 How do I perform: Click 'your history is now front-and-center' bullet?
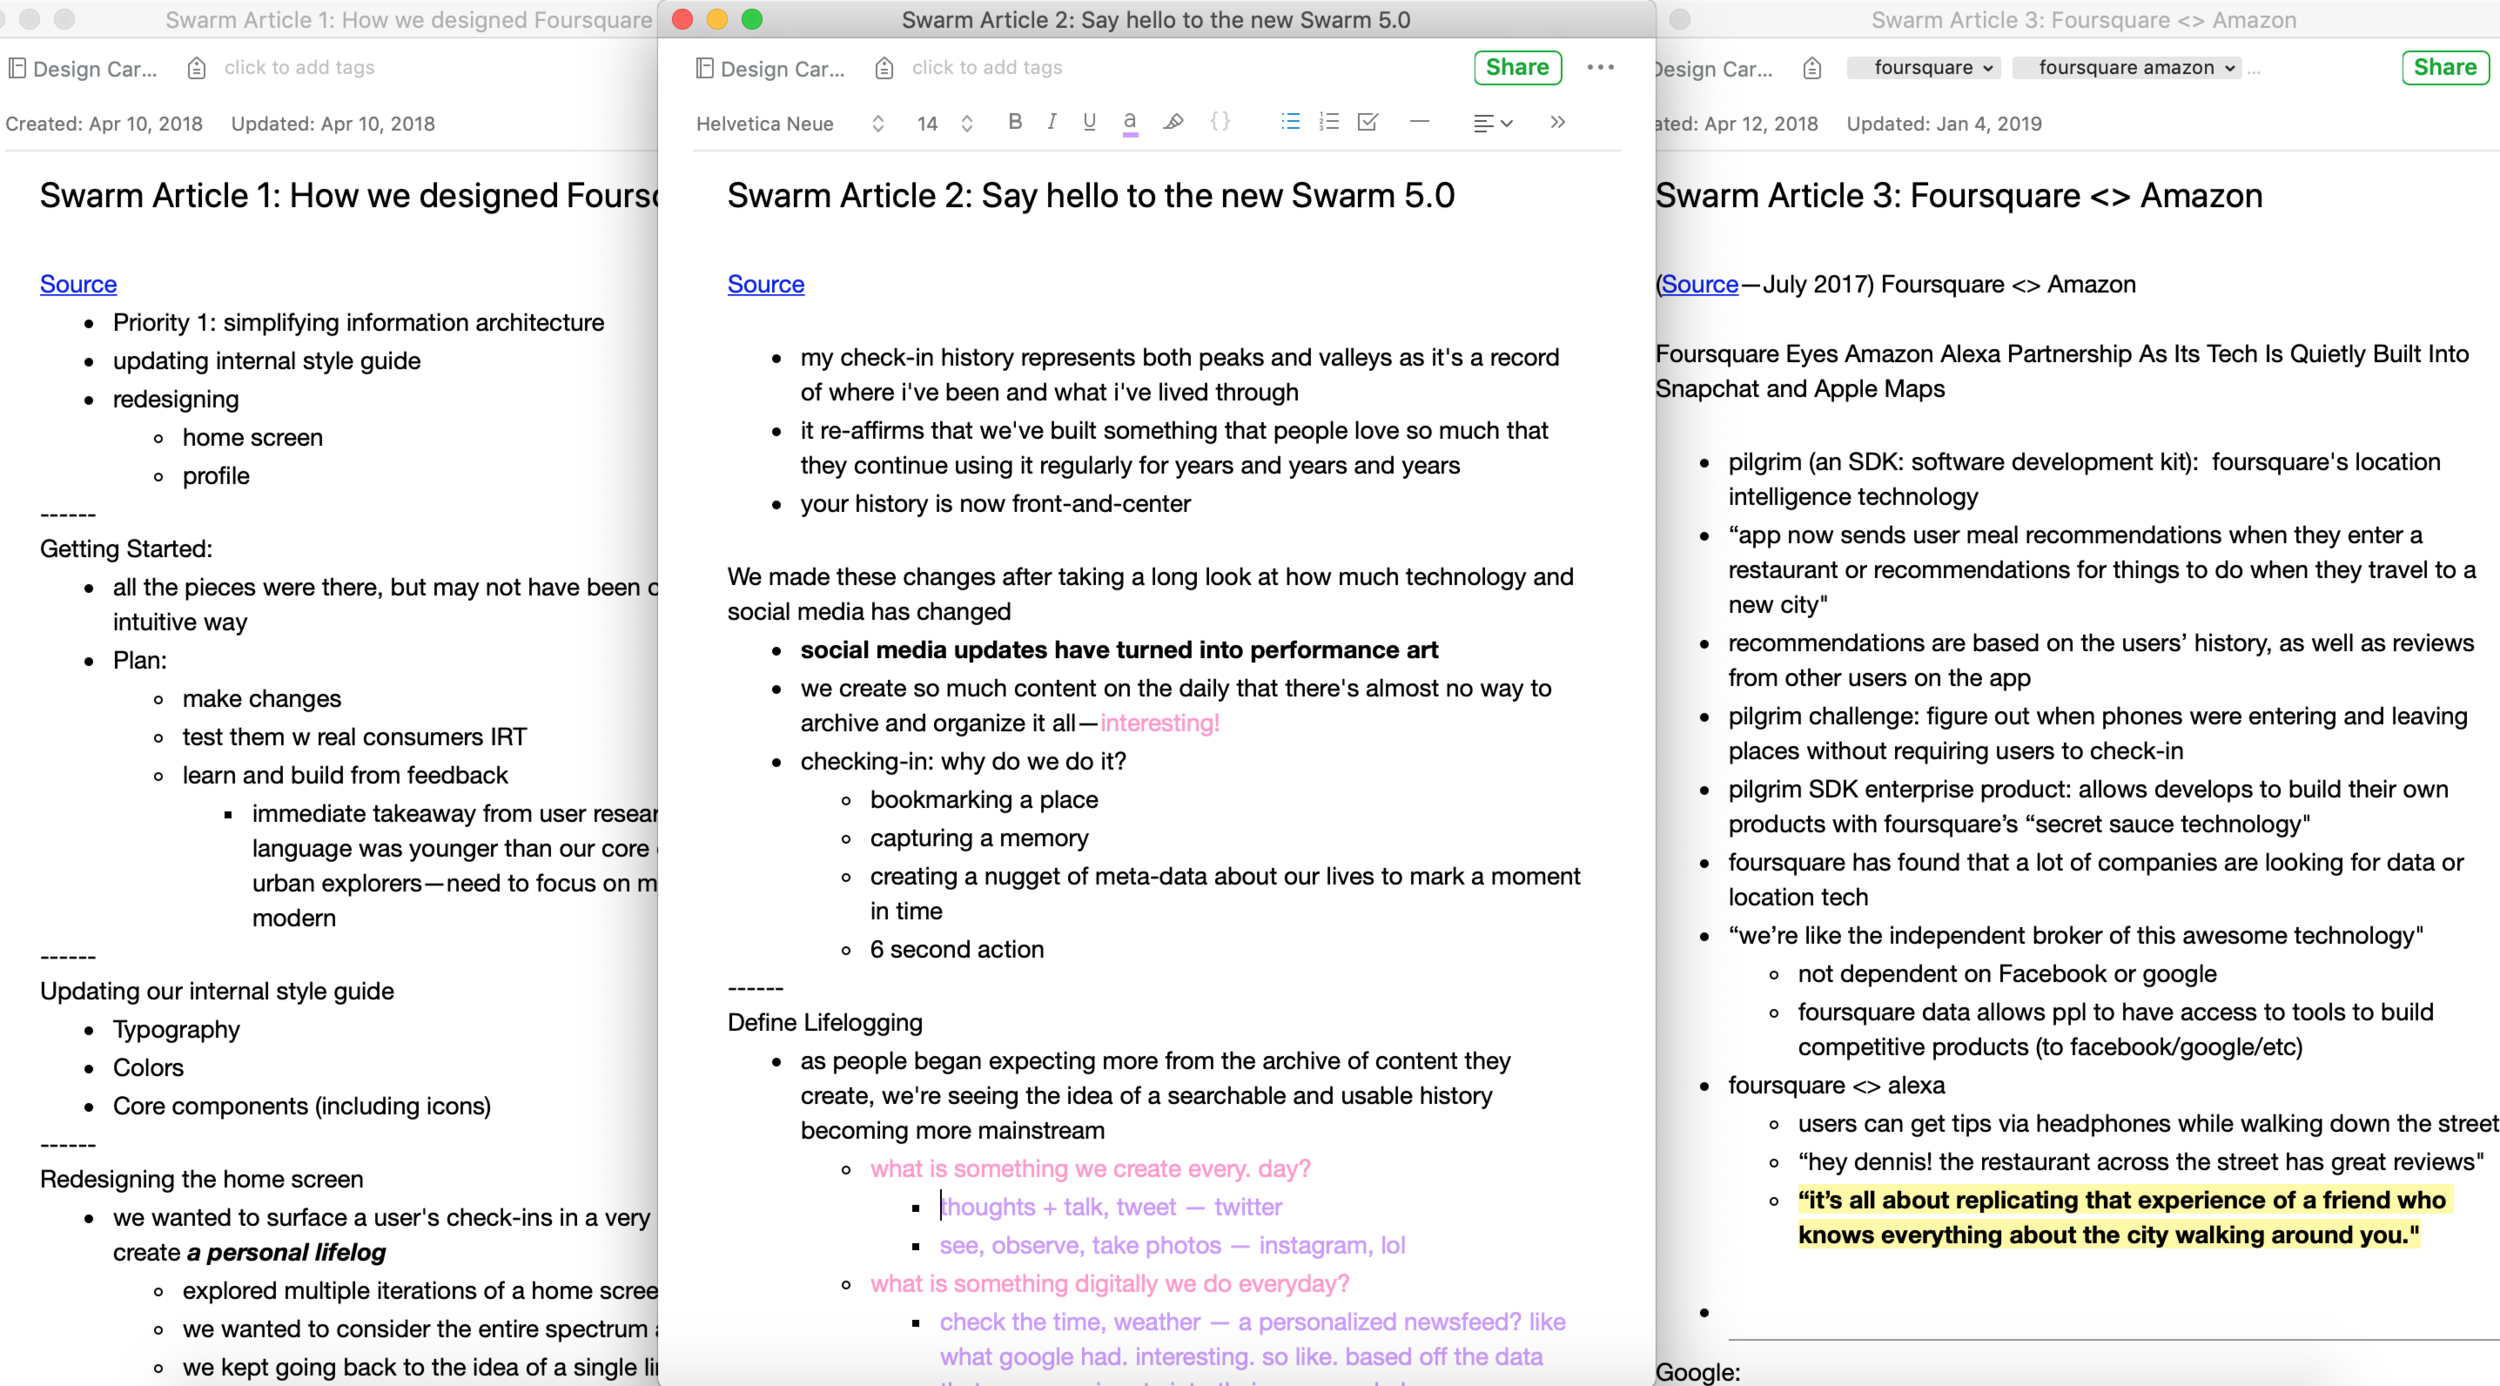995,503
